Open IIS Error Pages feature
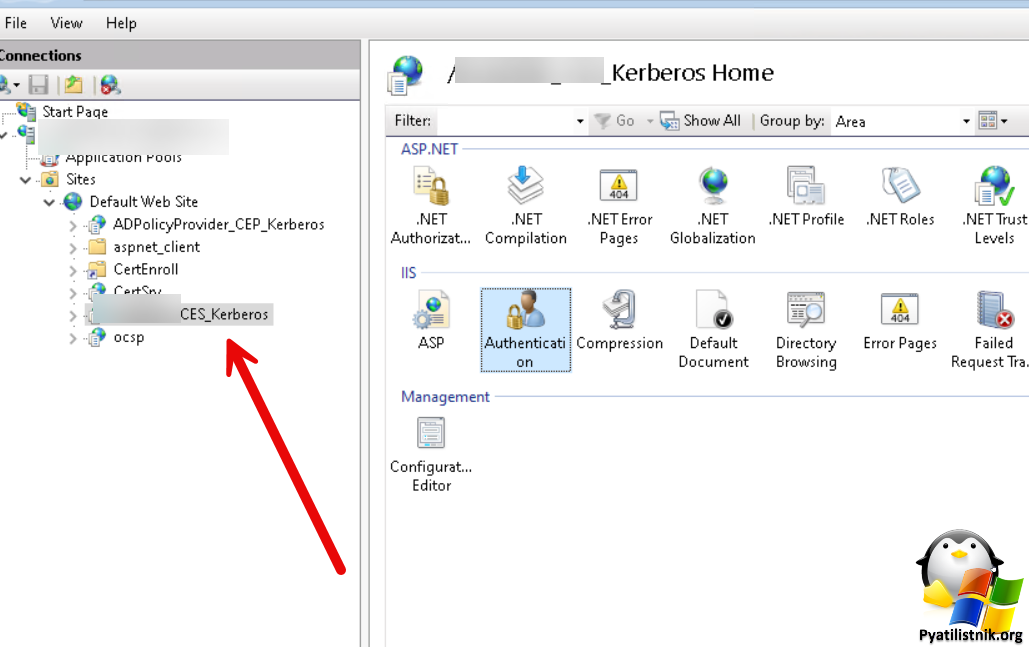Image resolution: width=1029 pixels, height=647 pixels. pos(900,320)
